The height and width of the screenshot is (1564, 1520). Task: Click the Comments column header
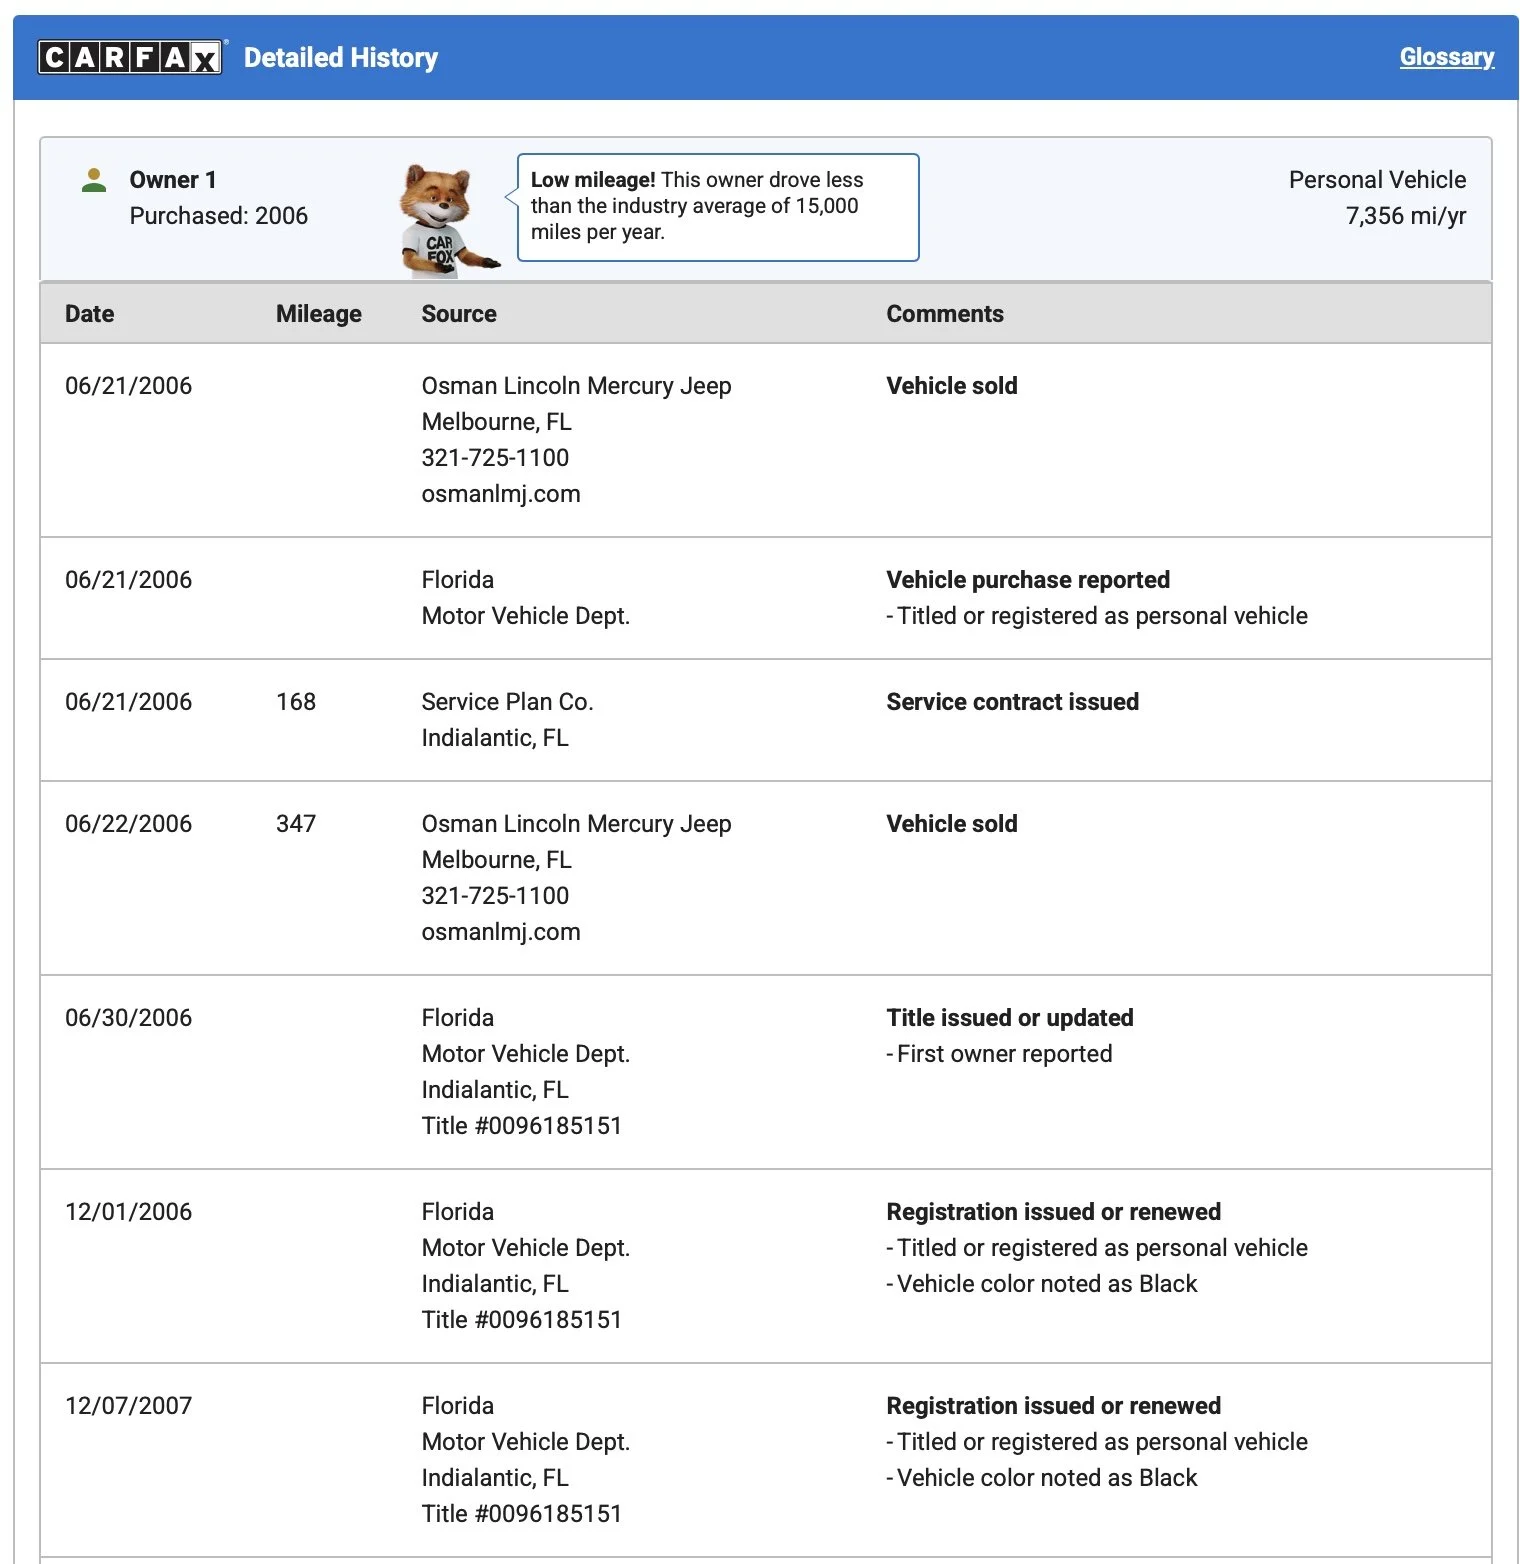coord(945,314)
